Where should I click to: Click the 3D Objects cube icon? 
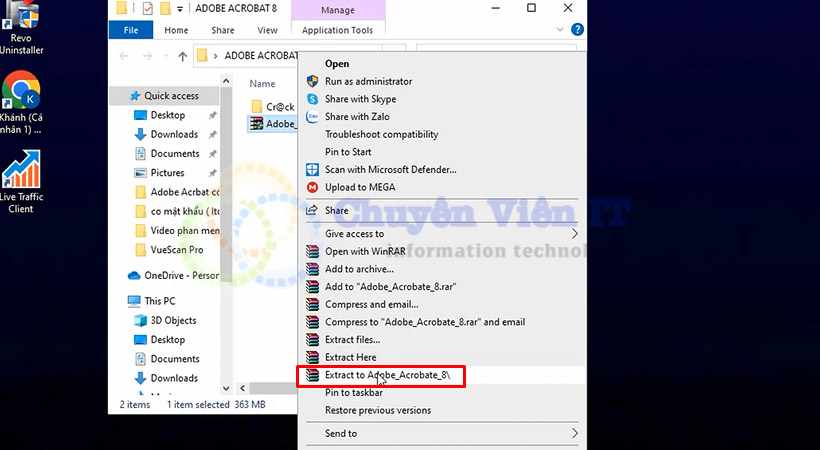click(140, 320)
